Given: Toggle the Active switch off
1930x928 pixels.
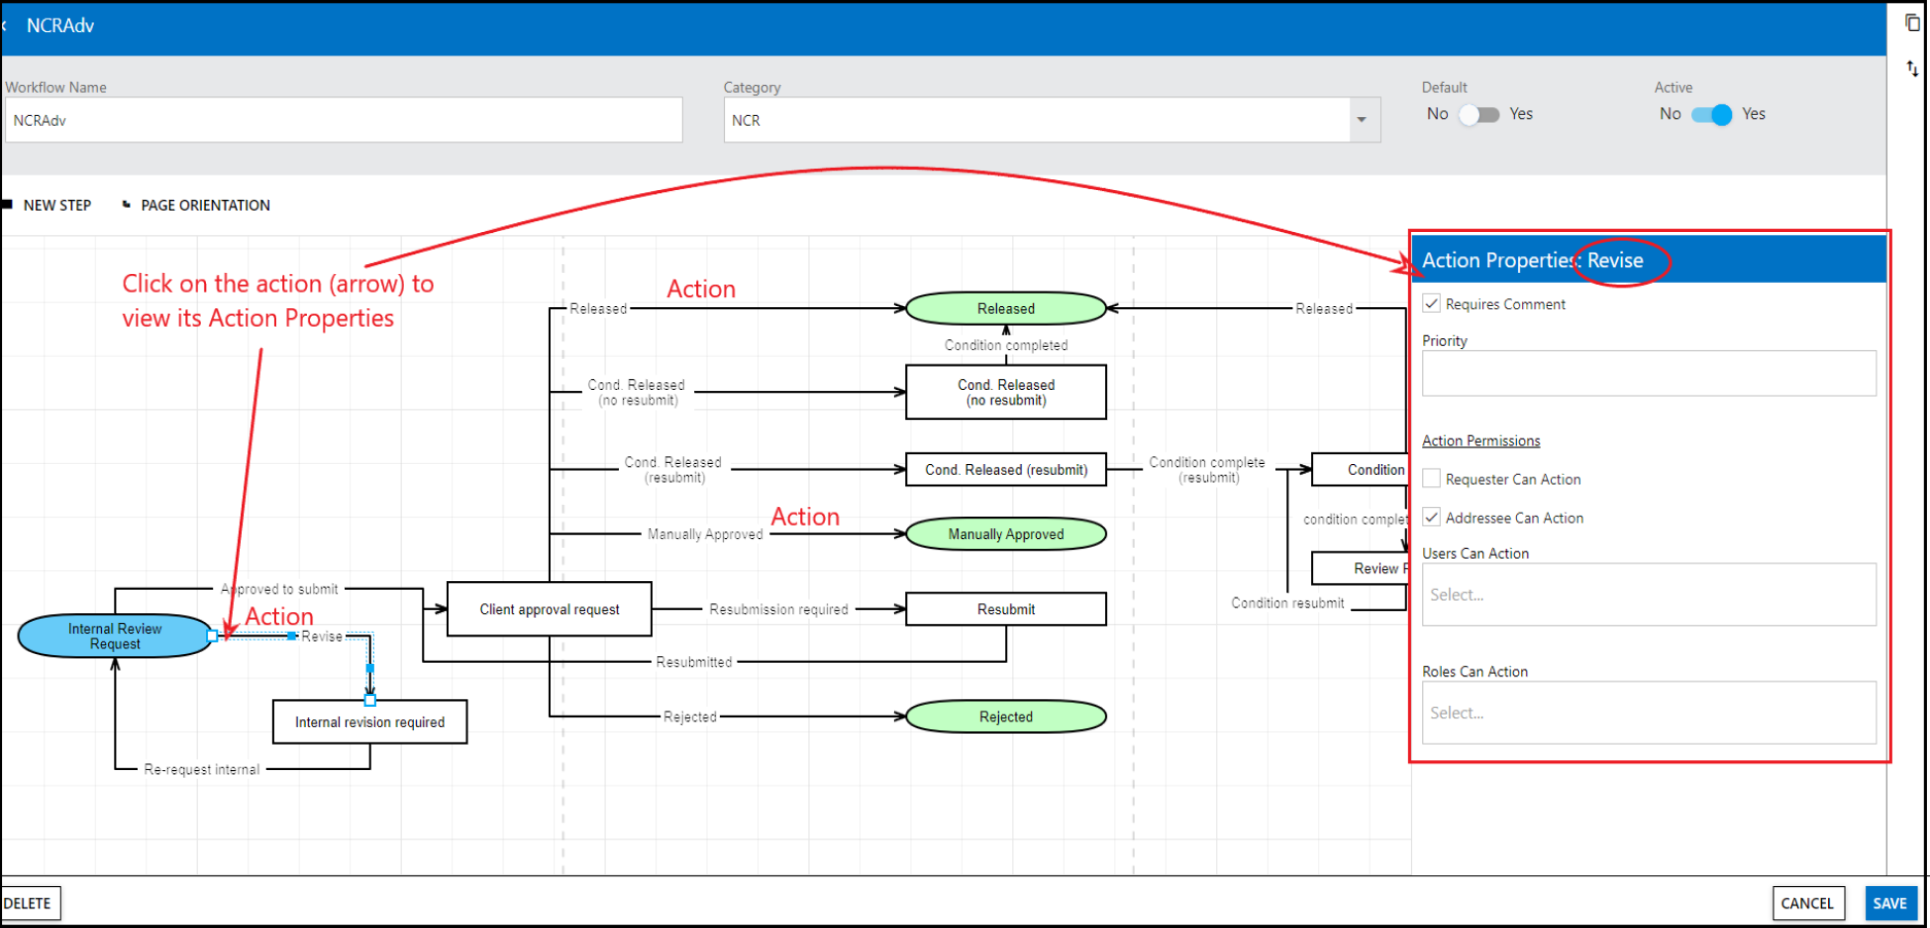Looking at the screenshot, I should (1711, 115).
